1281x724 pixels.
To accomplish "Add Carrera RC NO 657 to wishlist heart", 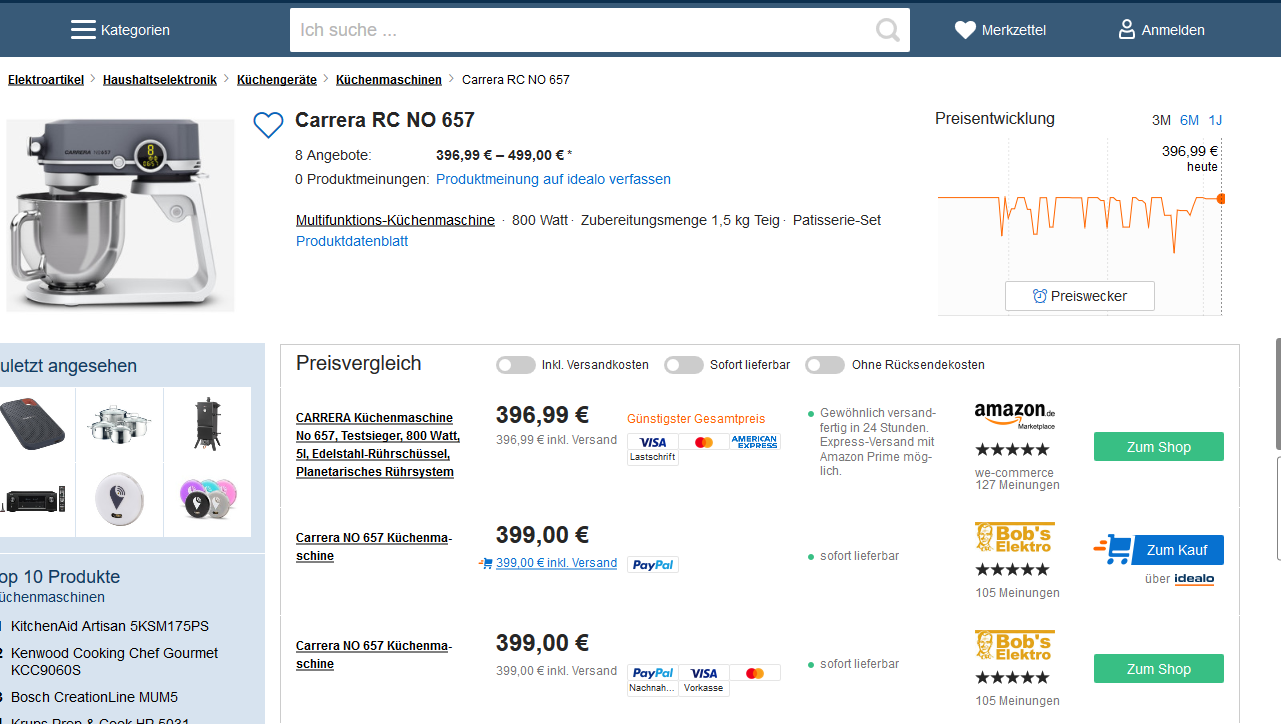I will [x=268, y=125].
